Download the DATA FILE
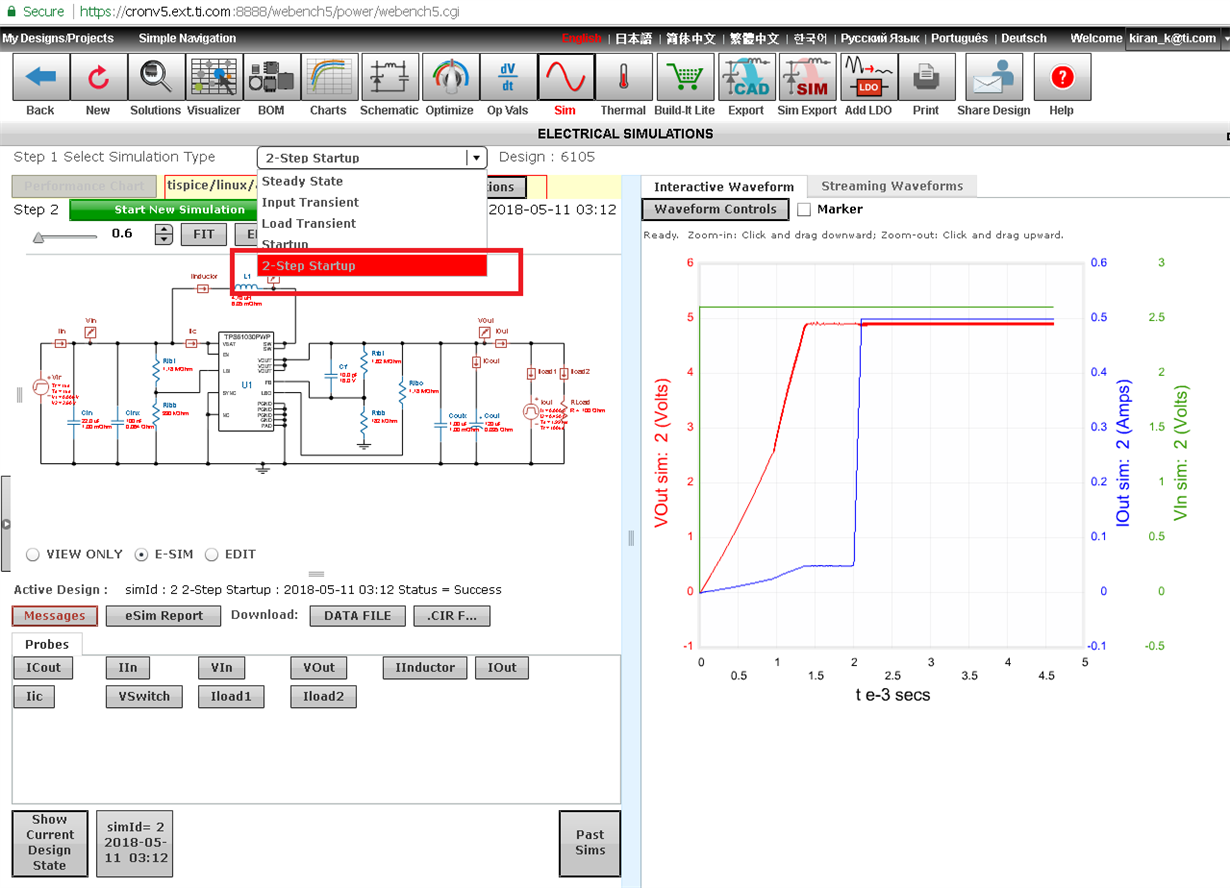Viewport: 1230px width, 888px height. [357, 616]
